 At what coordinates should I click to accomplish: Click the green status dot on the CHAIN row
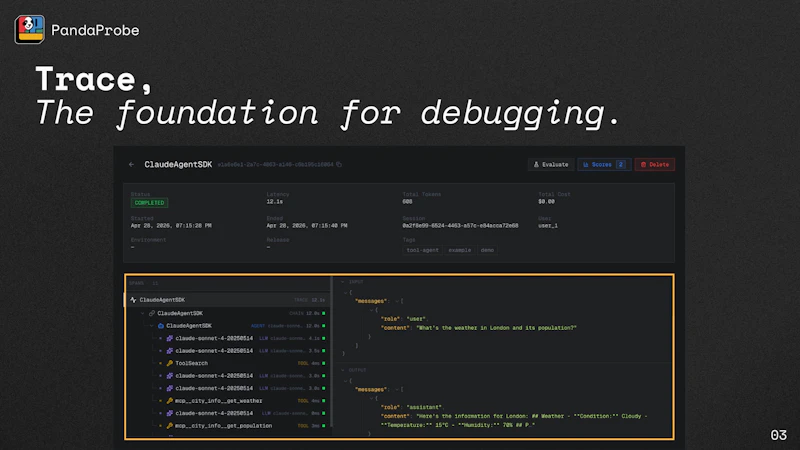click(323, 313)
